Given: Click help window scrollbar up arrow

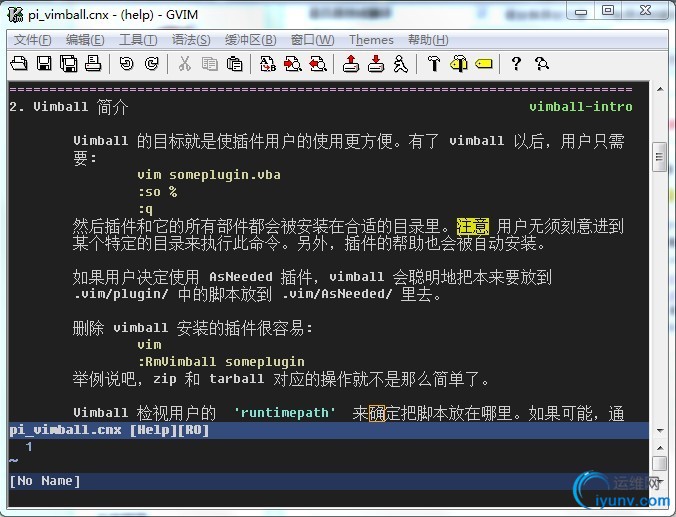Looking at the screenshot, I should tap(660, 89).
